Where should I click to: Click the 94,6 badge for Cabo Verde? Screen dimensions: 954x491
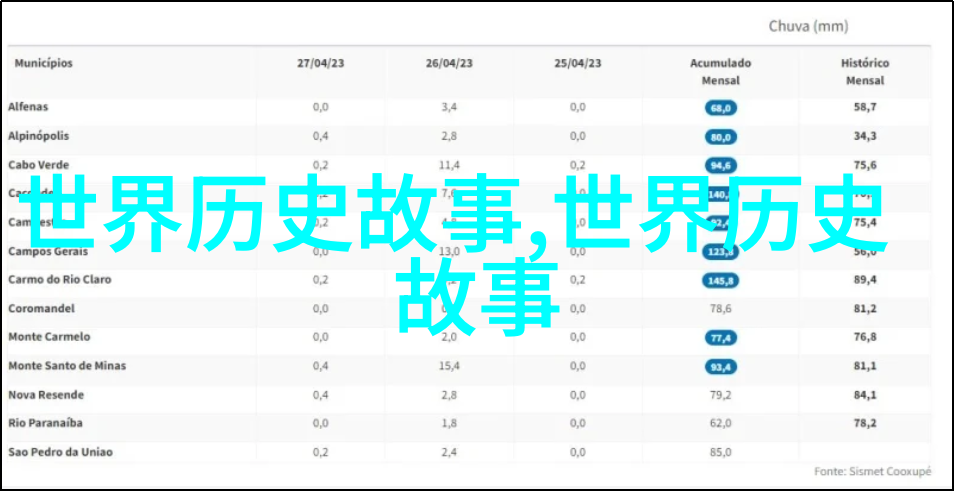(x=720, y=166)
